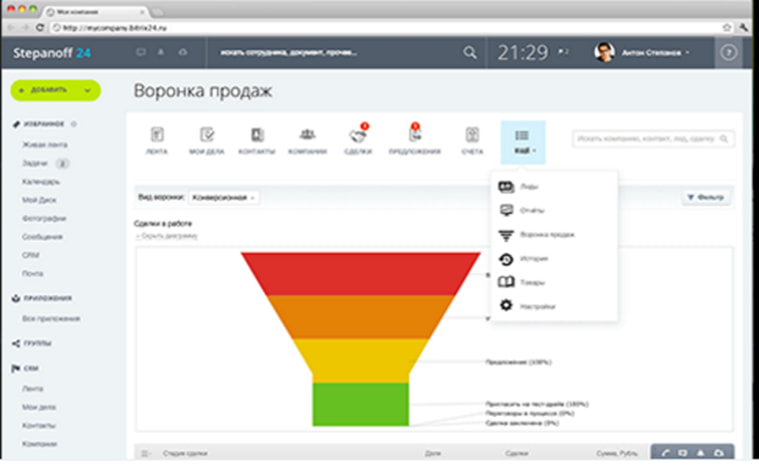Click the Лиды icon in dropdown
Viewport: 759px width, 470px height.
506,186
